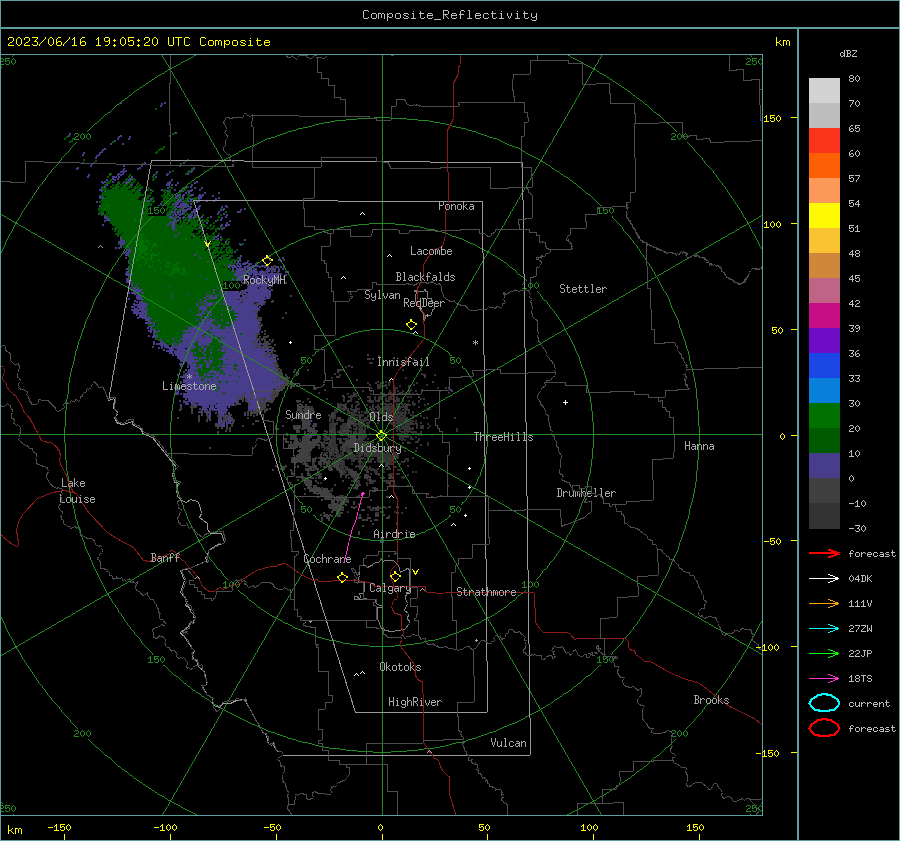Pick the magenta 39–42 dBZ swatch
900x841 pixels.
(824, 316)
